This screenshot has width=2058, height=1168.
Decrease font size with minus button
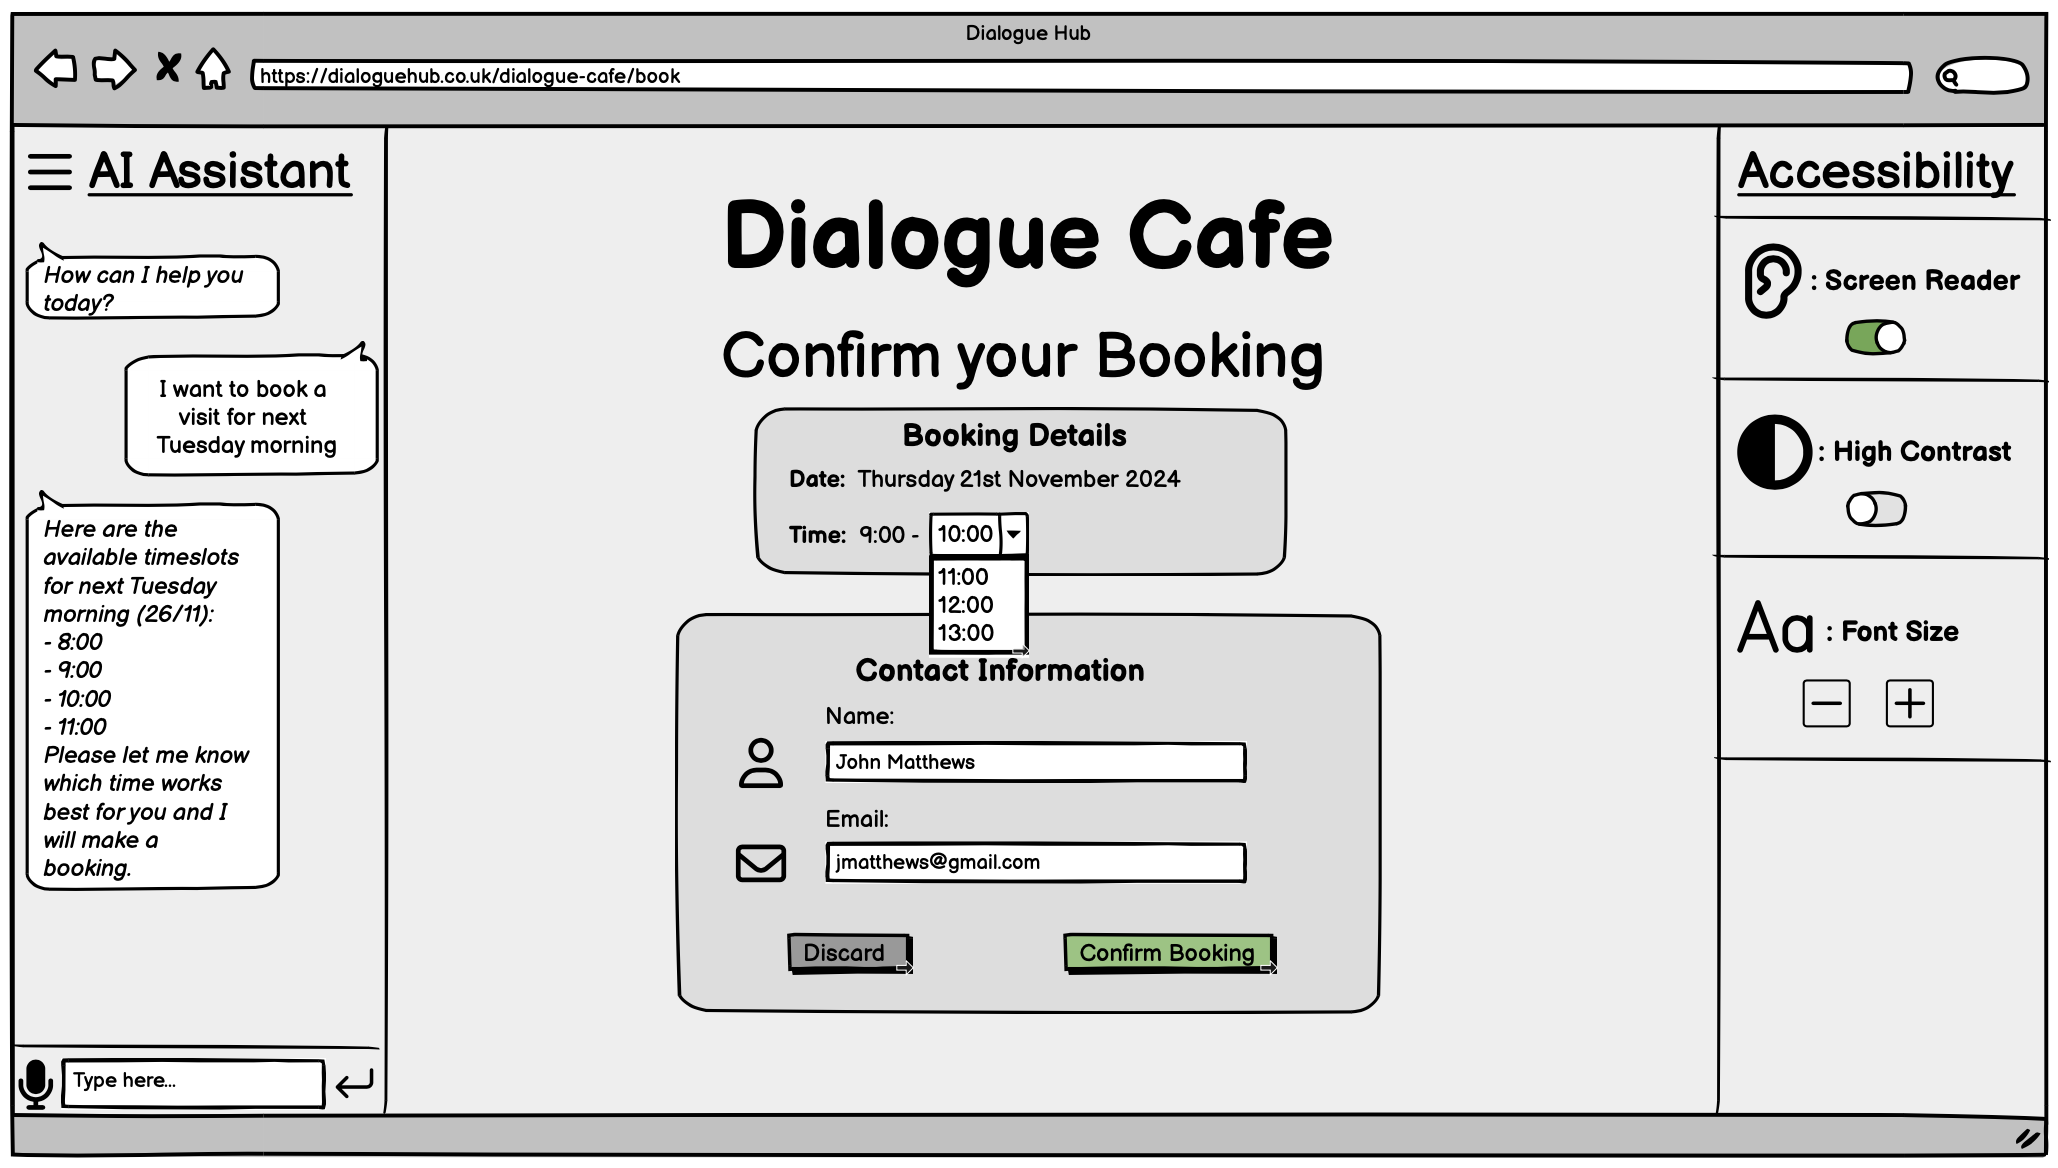click(x=1826, y=704)
